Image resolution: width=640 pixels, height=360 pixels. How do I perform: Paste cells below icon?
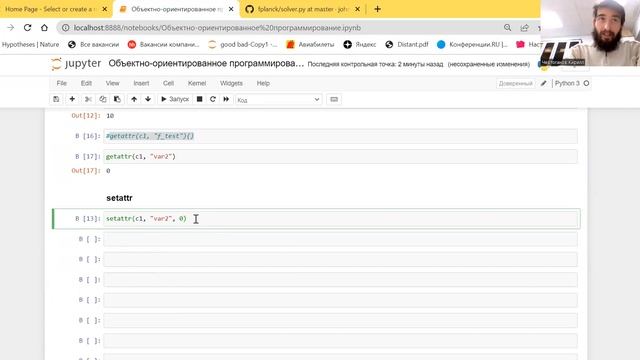[117, 99]
